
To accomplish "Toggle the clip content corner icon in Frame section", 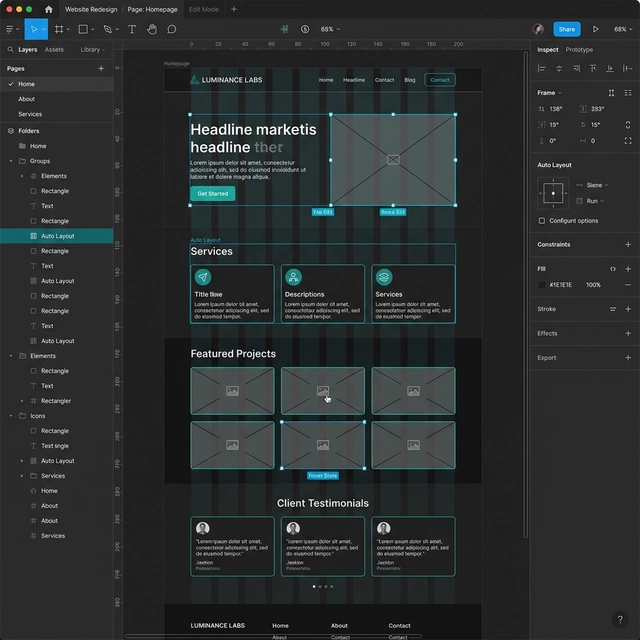I will tap(628, 140).
